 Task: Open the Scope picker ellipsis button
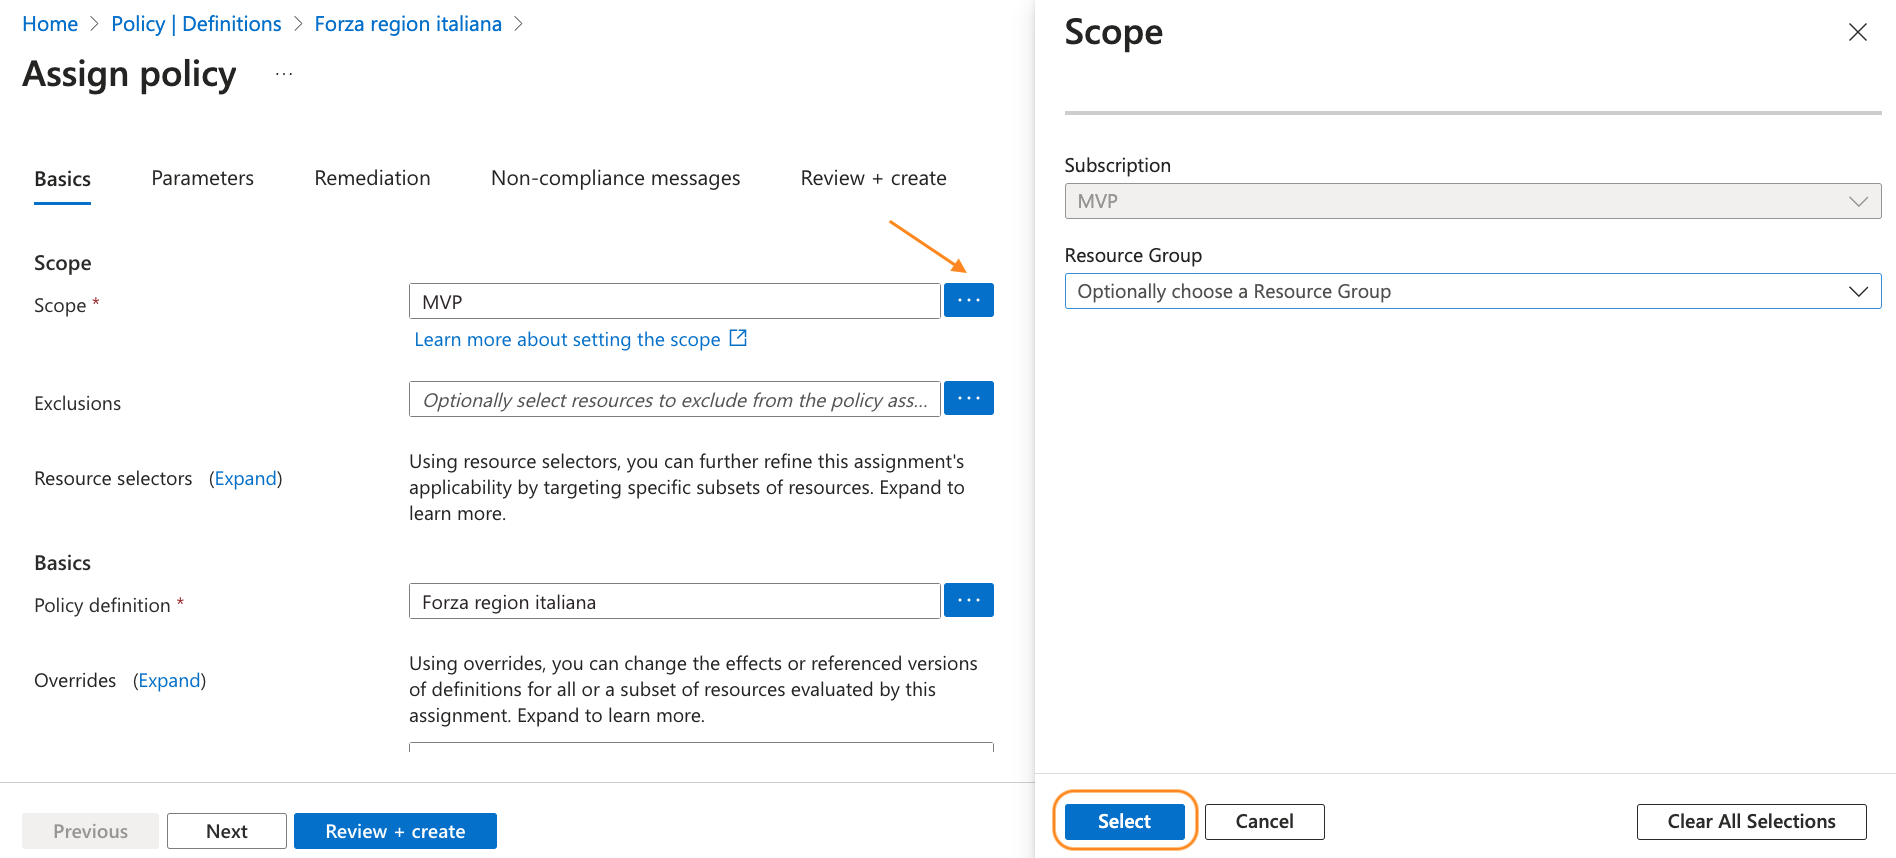coord(968,300)
